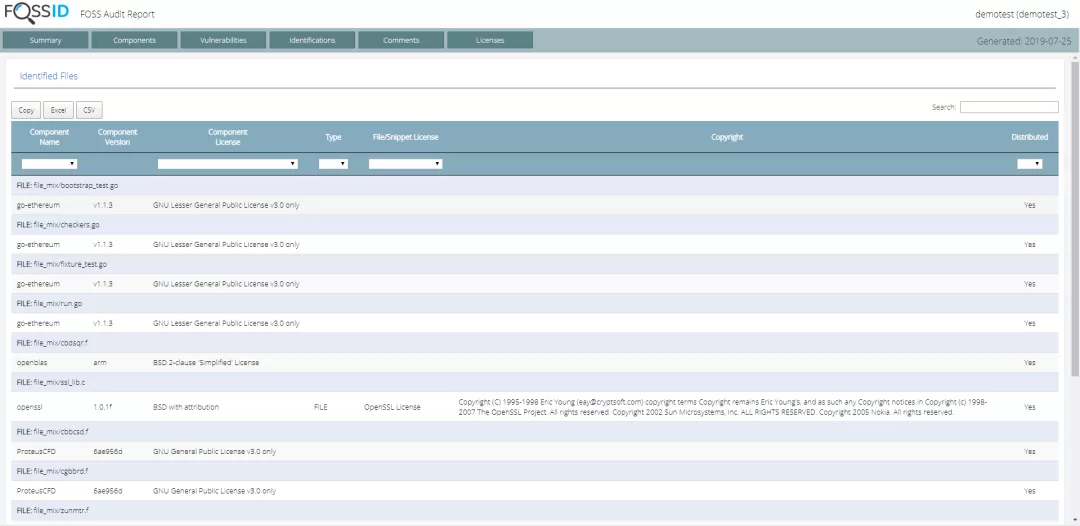
Task: Click Yes in the openblas row
Action: coord(1030,362)
